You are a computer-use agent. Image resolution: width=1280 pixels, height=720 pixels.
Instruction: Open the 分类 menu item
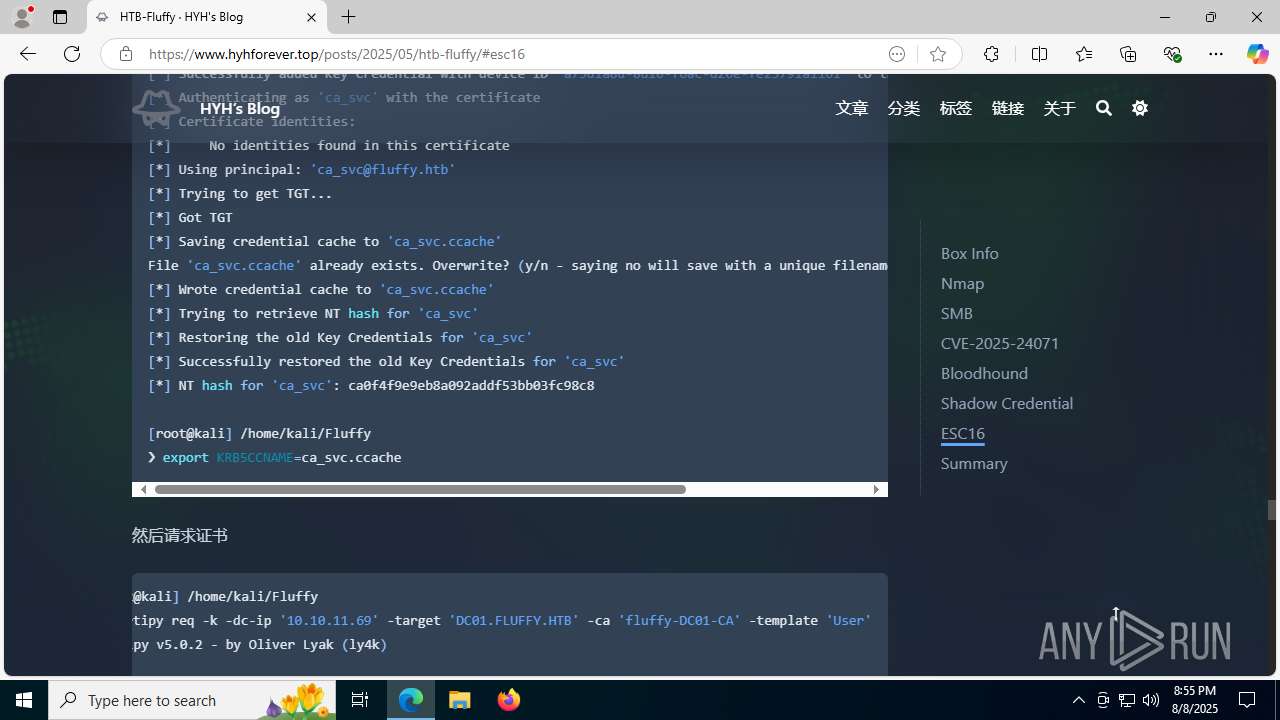click(x=904, y=108)
